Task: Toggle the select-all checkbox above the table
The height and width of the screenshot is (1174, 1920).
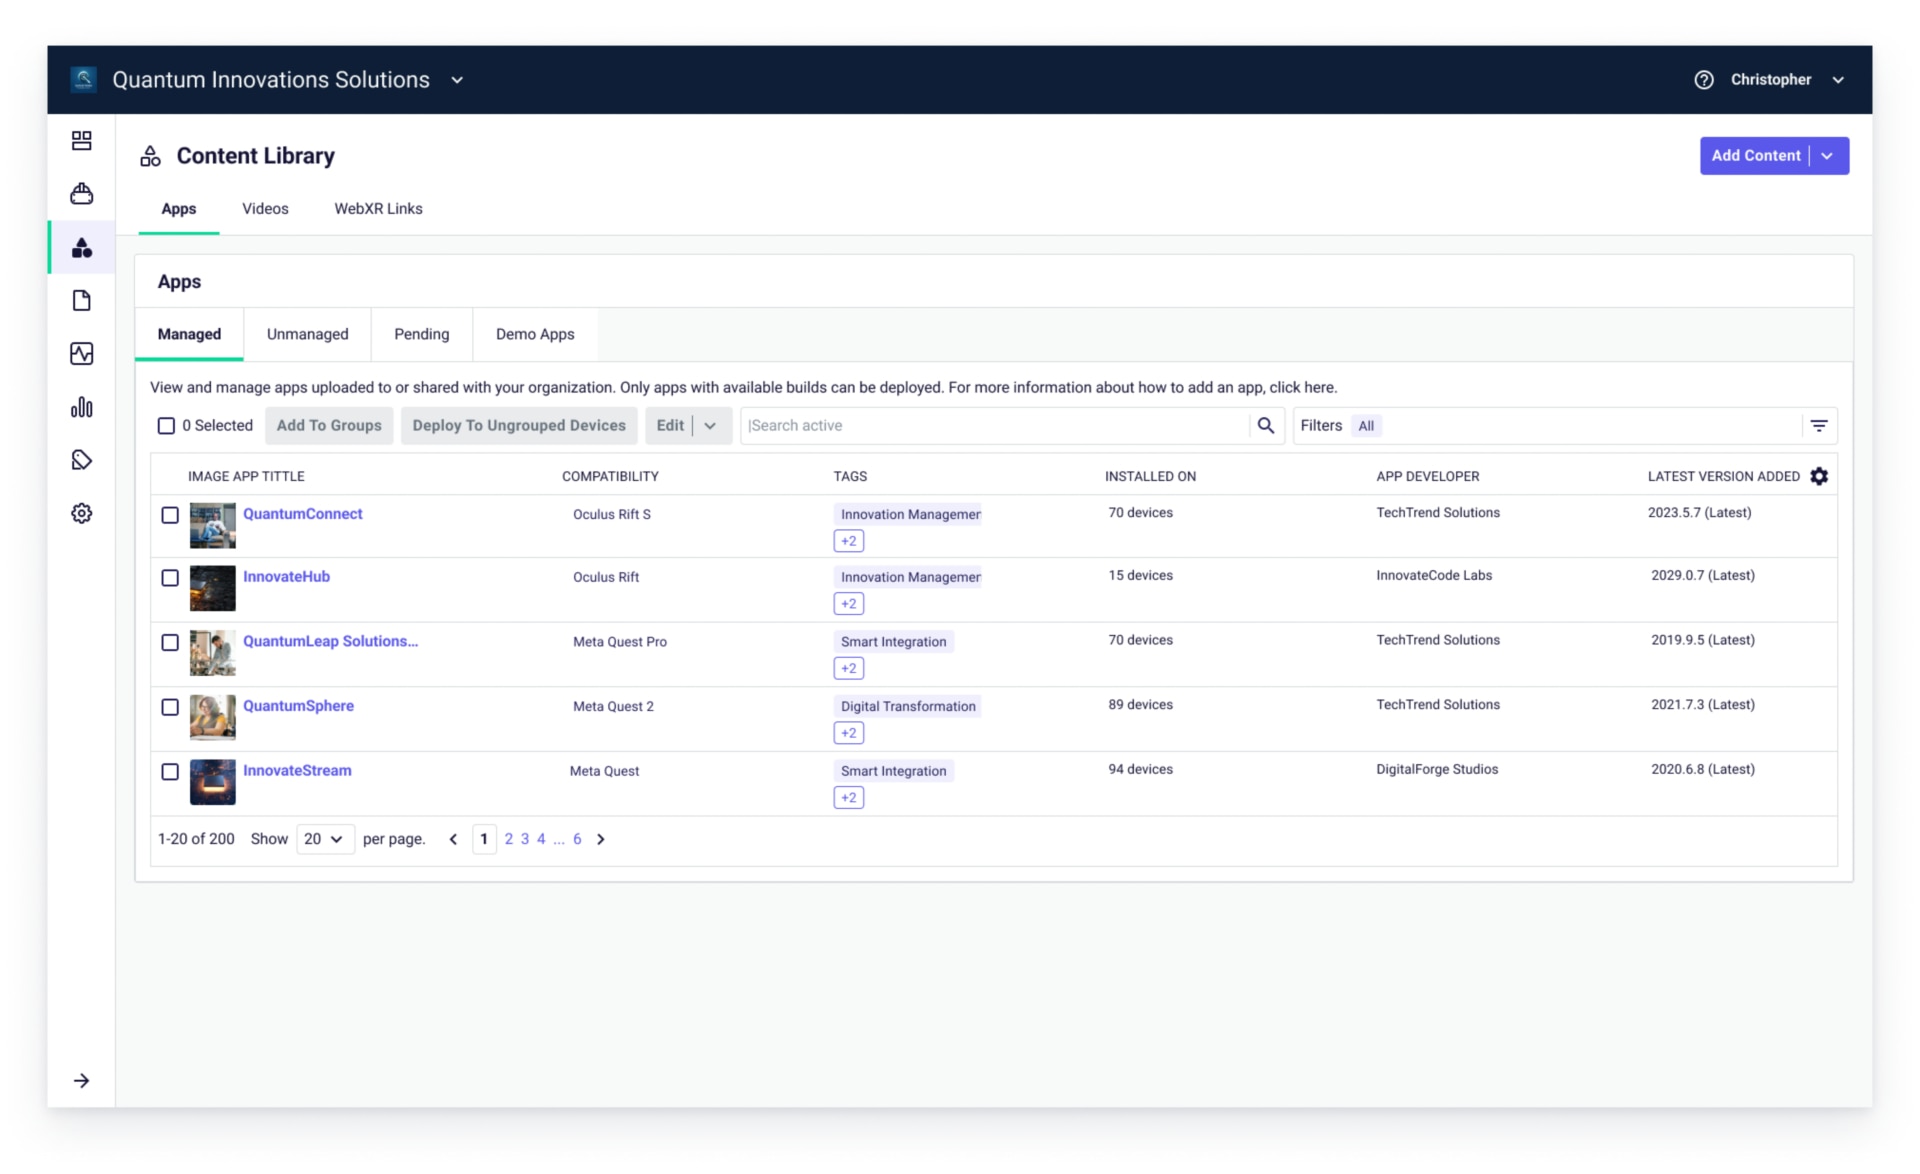Action: (x=166, y=425)
